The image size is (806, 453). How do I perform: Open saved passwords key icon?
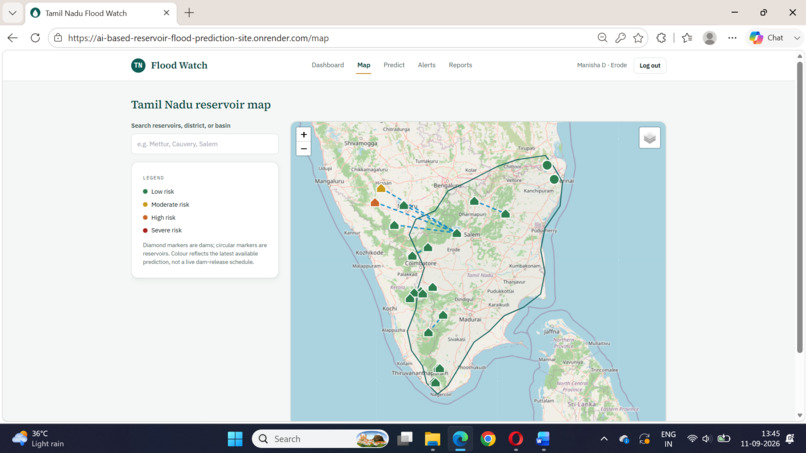[620, 38]
